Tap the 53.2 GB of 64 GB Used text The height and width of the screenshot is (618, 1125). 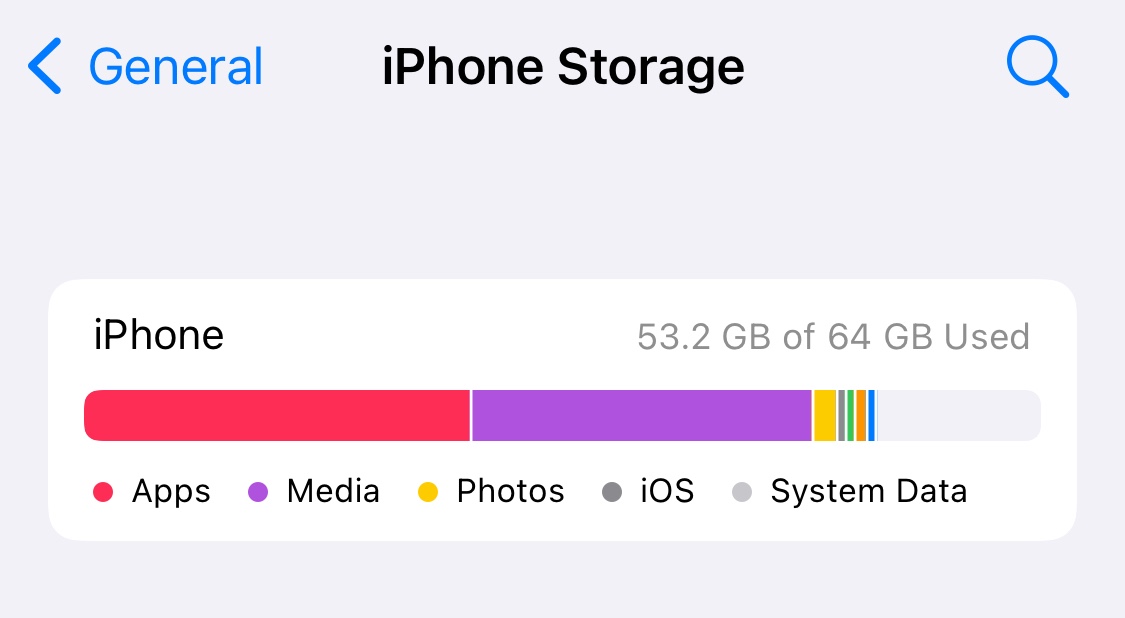(834, 337)
